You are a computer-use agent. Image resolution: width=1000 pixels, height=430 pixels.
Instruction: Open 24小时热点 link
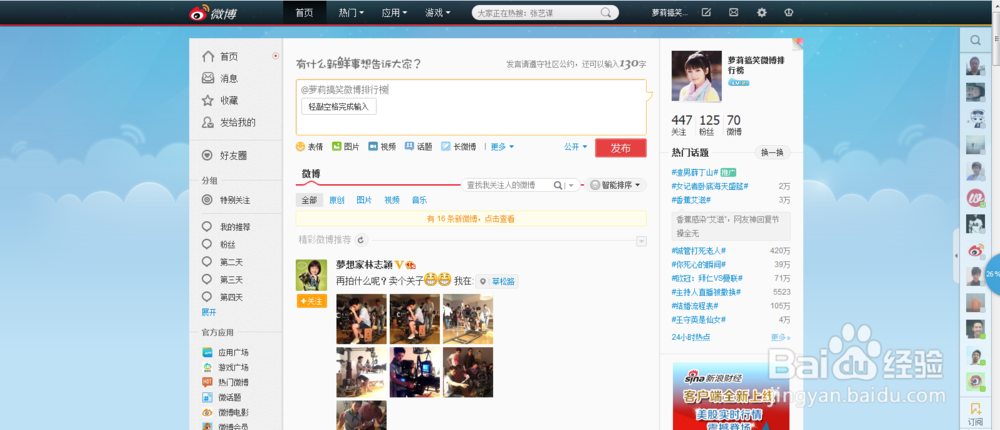tap(691, 337)
